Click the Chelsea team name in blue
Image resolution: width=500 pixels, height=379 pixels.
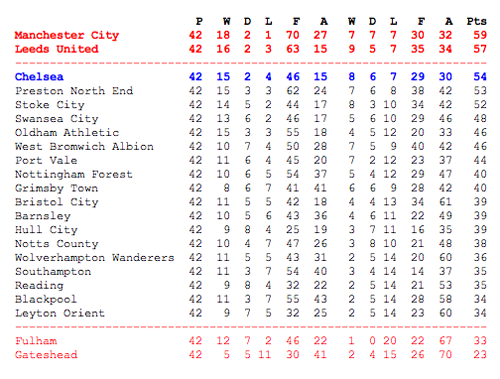(39, 77)
